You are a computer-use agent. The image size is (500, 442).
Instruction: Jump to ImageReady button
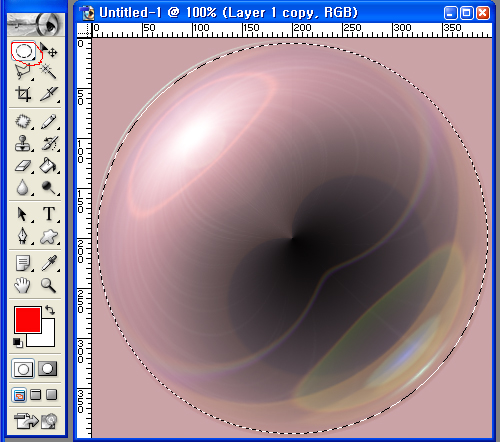click(x=35, y=421)
